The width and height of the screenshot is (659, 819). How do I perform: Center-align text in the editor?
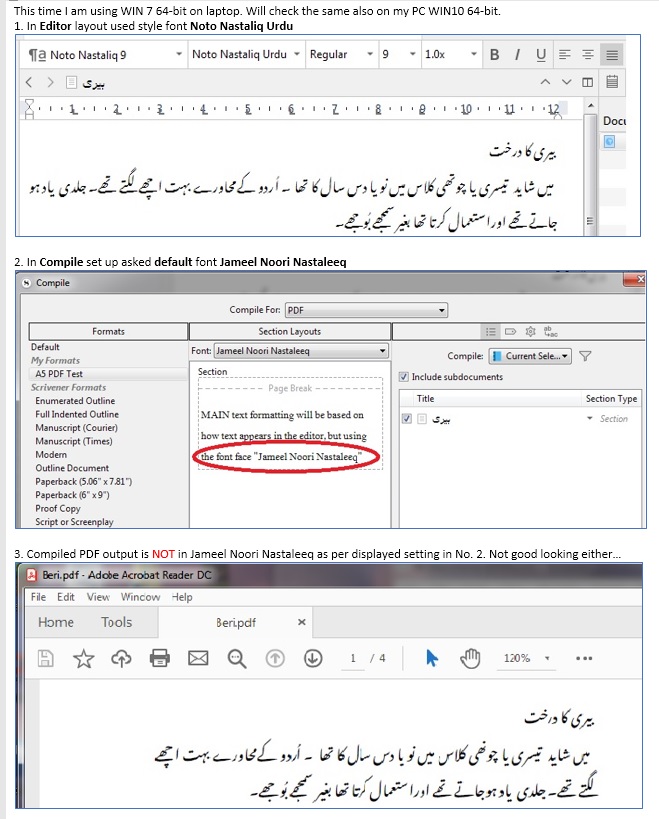point(587,54)
